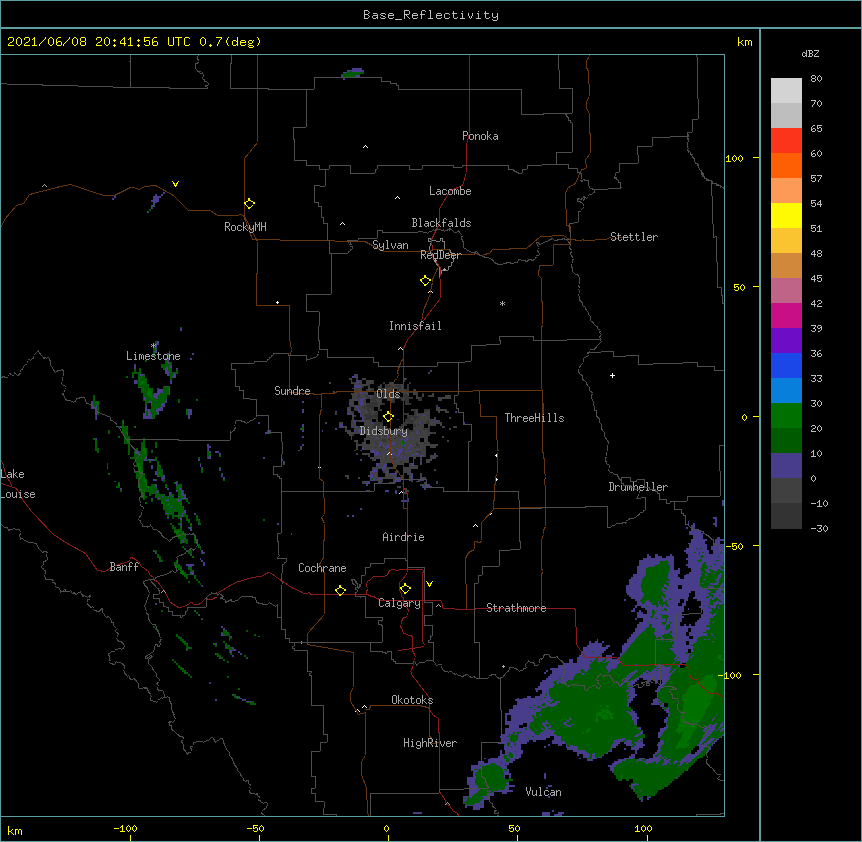Click the Cochrane label
862x842 pixels.
[322, 568]
